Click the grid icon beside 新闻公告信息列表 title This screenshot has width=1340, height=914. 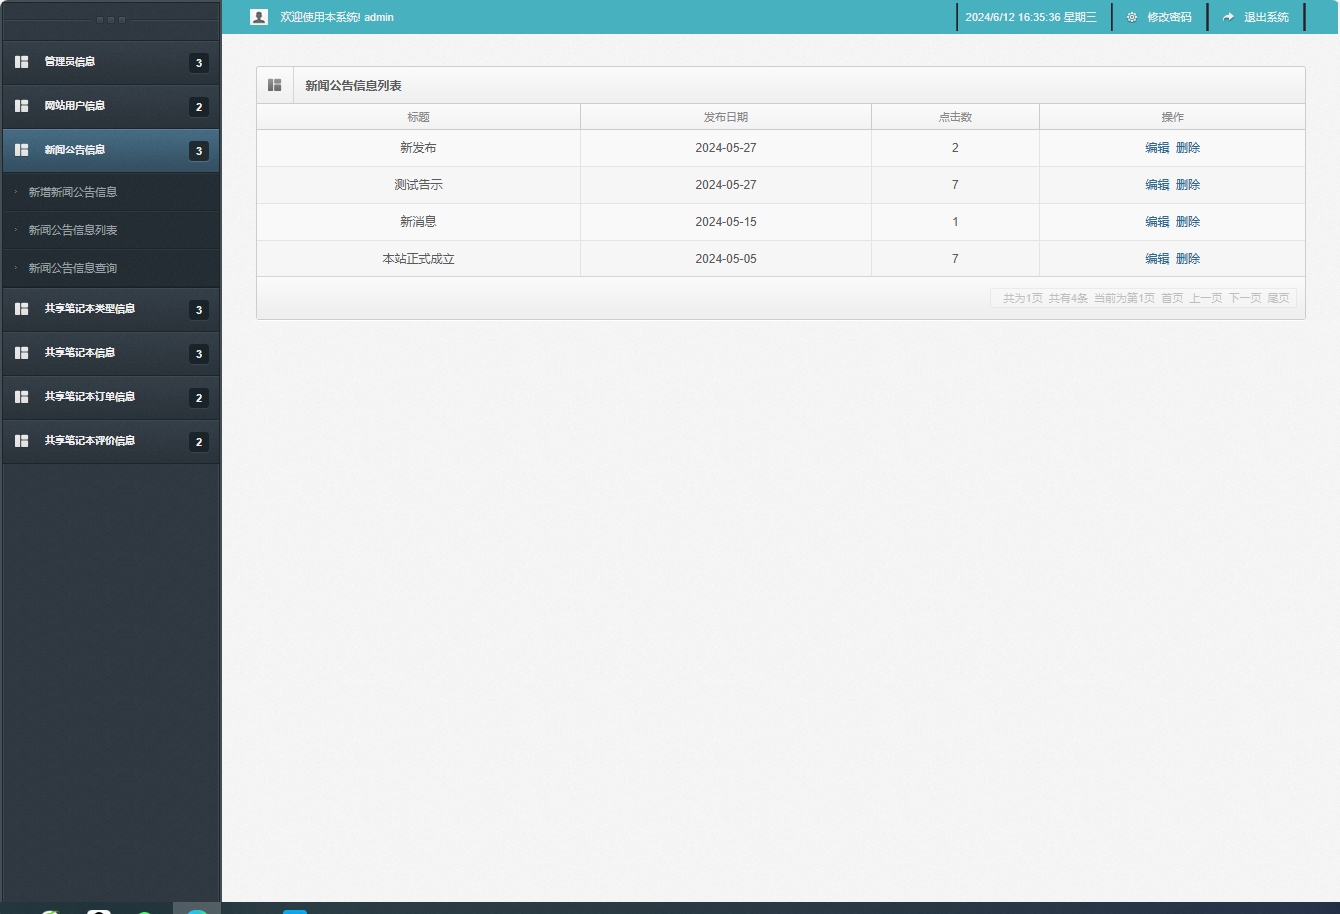(x=275, y=85)
